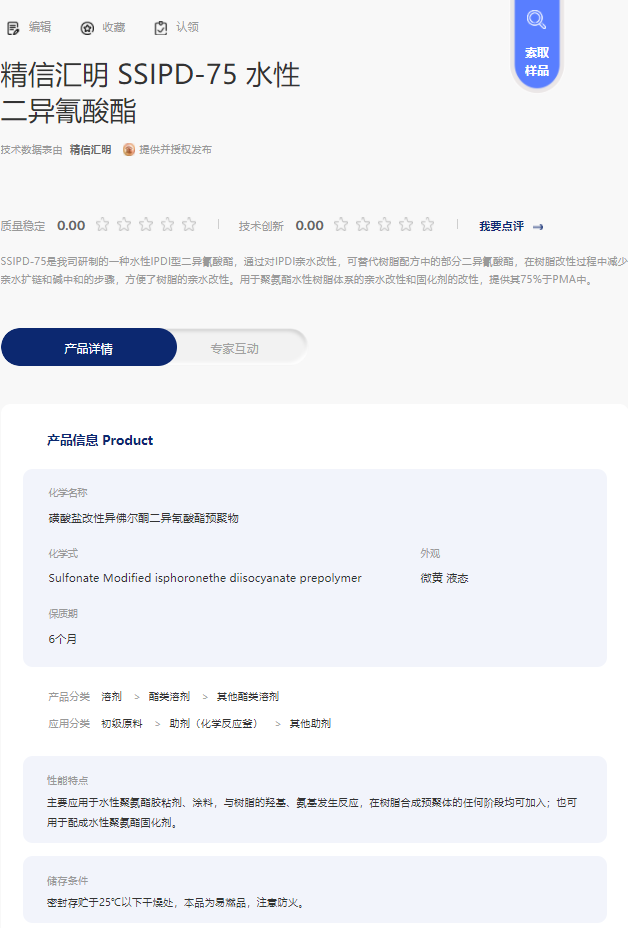Switch to the 产品详情 tab

click(x=89, y=347)
